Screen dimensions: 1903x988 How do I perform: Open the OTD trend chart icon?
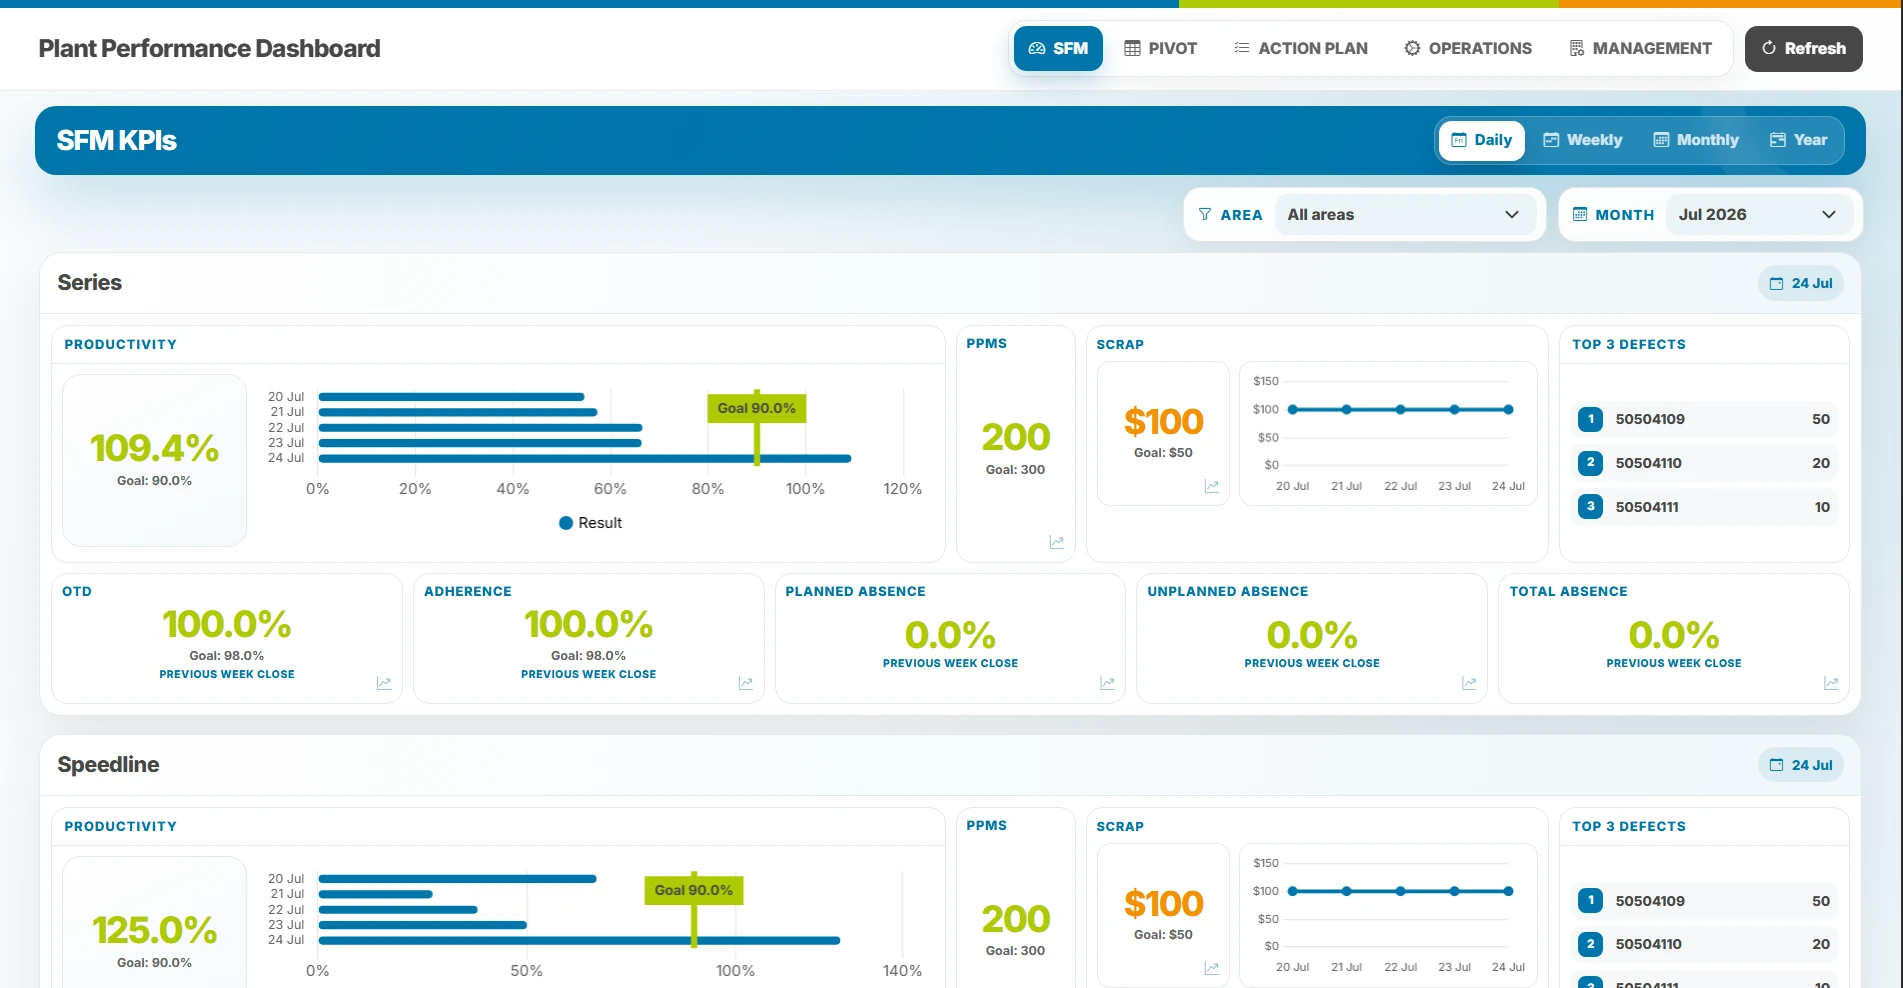click(384, 683)
